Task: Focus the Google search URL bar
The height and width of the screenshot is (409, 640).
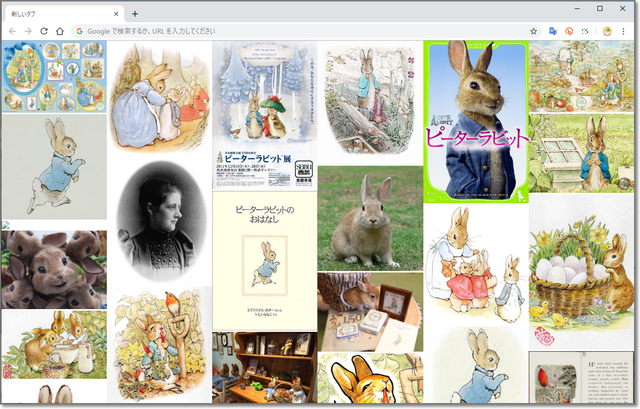Action: [300, 31]
